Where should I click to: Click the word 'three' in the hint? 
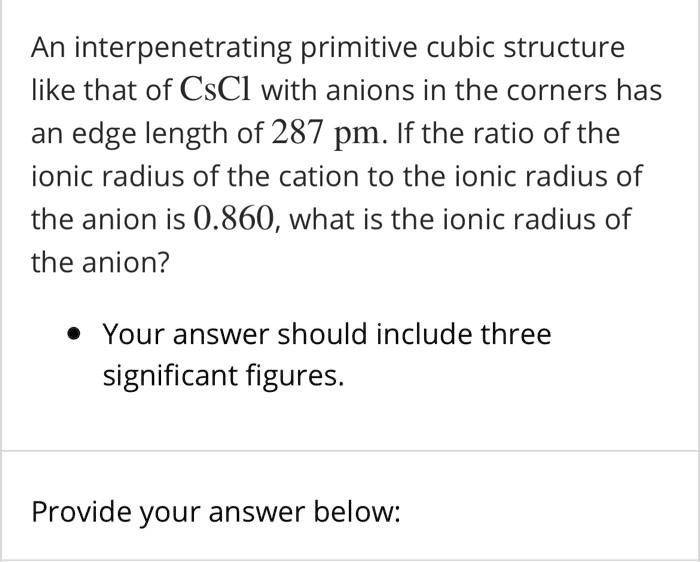coord(516,334)
